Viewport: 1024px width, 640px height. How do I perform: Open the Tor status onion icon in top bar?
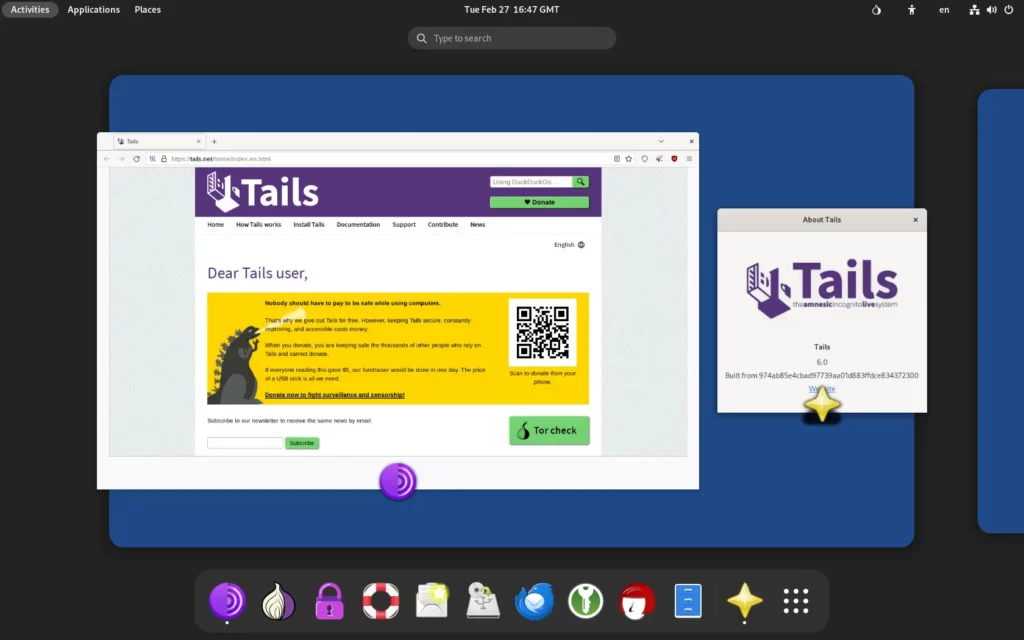(876, 10)
